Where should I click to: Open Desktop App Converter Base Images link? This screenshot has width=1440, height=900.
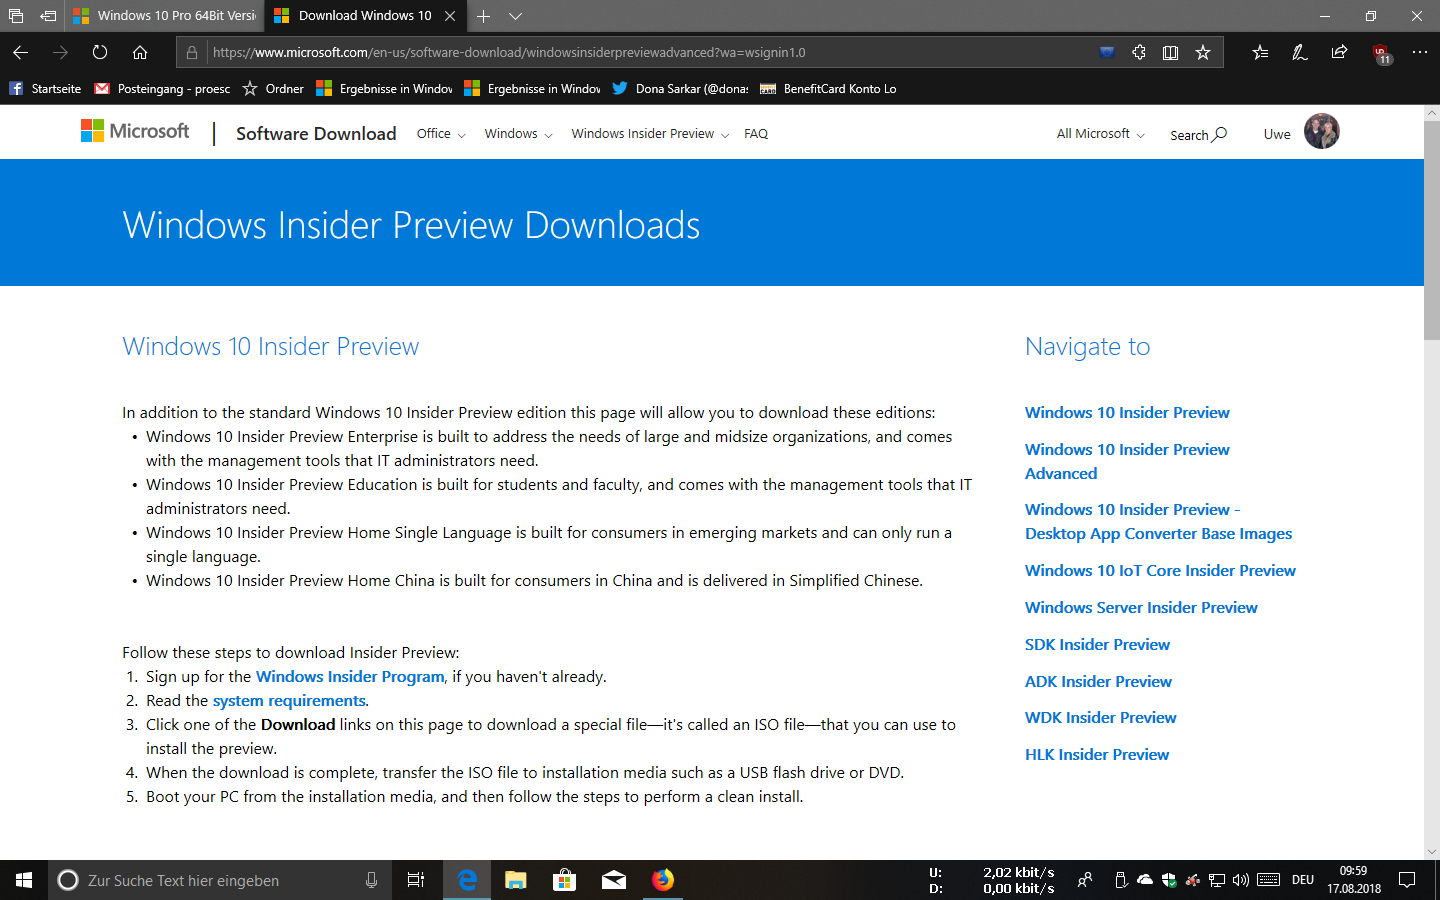pyautogui.click(x=1158, y=521)
